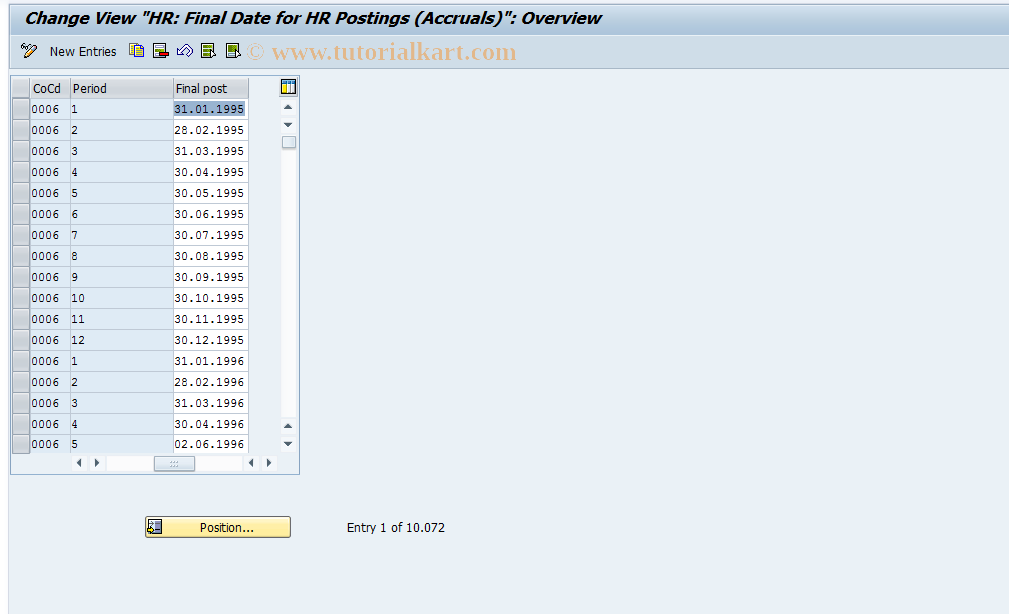Click 'Entry 1 of 10.072' text
The height and width of the screenshot is (614, 1009).
pyautogui.click(x=396, y=528)
